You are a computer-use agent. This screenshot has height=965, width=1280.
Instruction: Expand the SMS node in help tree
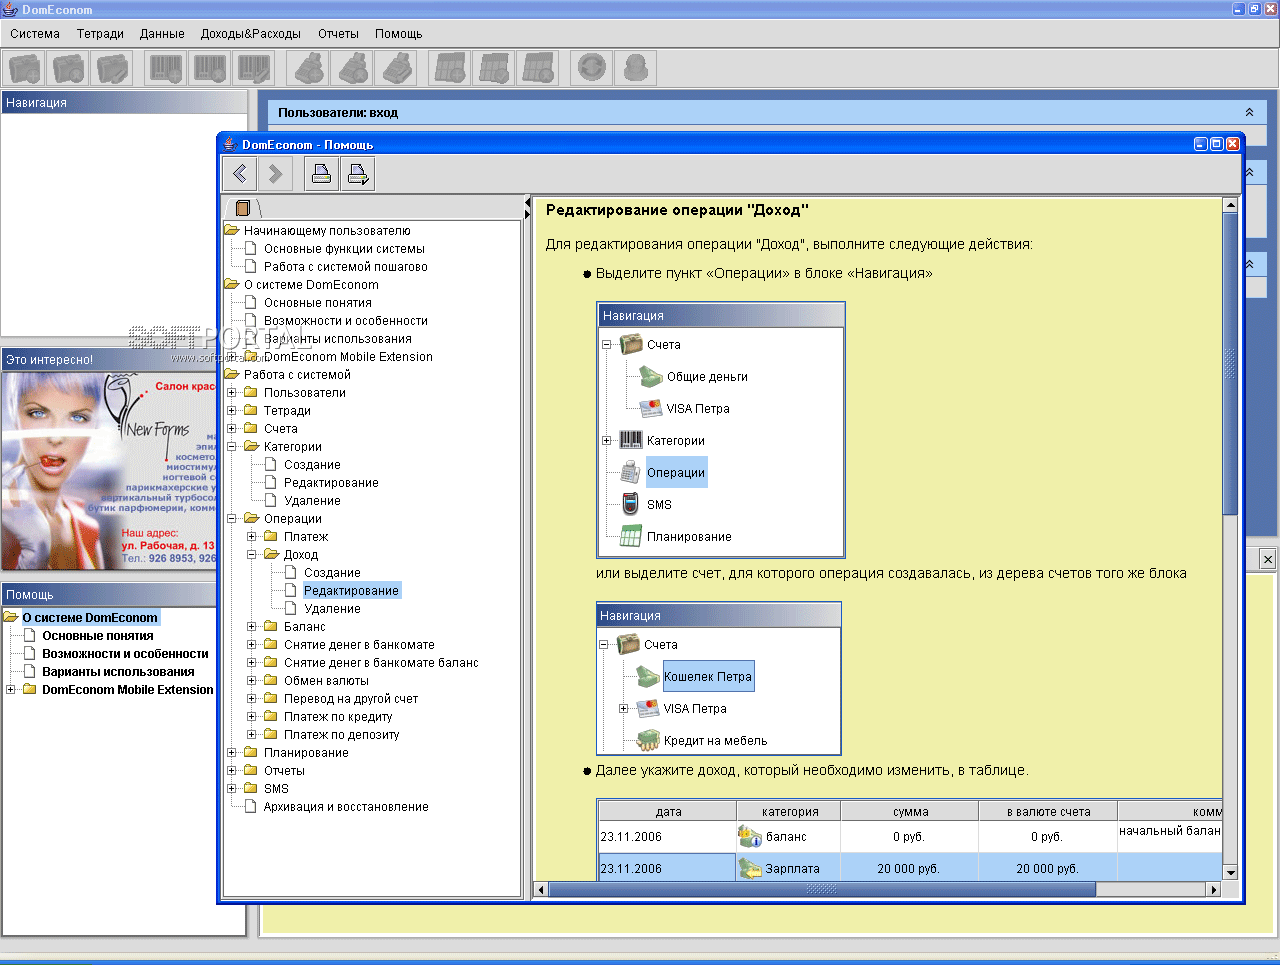232,789
